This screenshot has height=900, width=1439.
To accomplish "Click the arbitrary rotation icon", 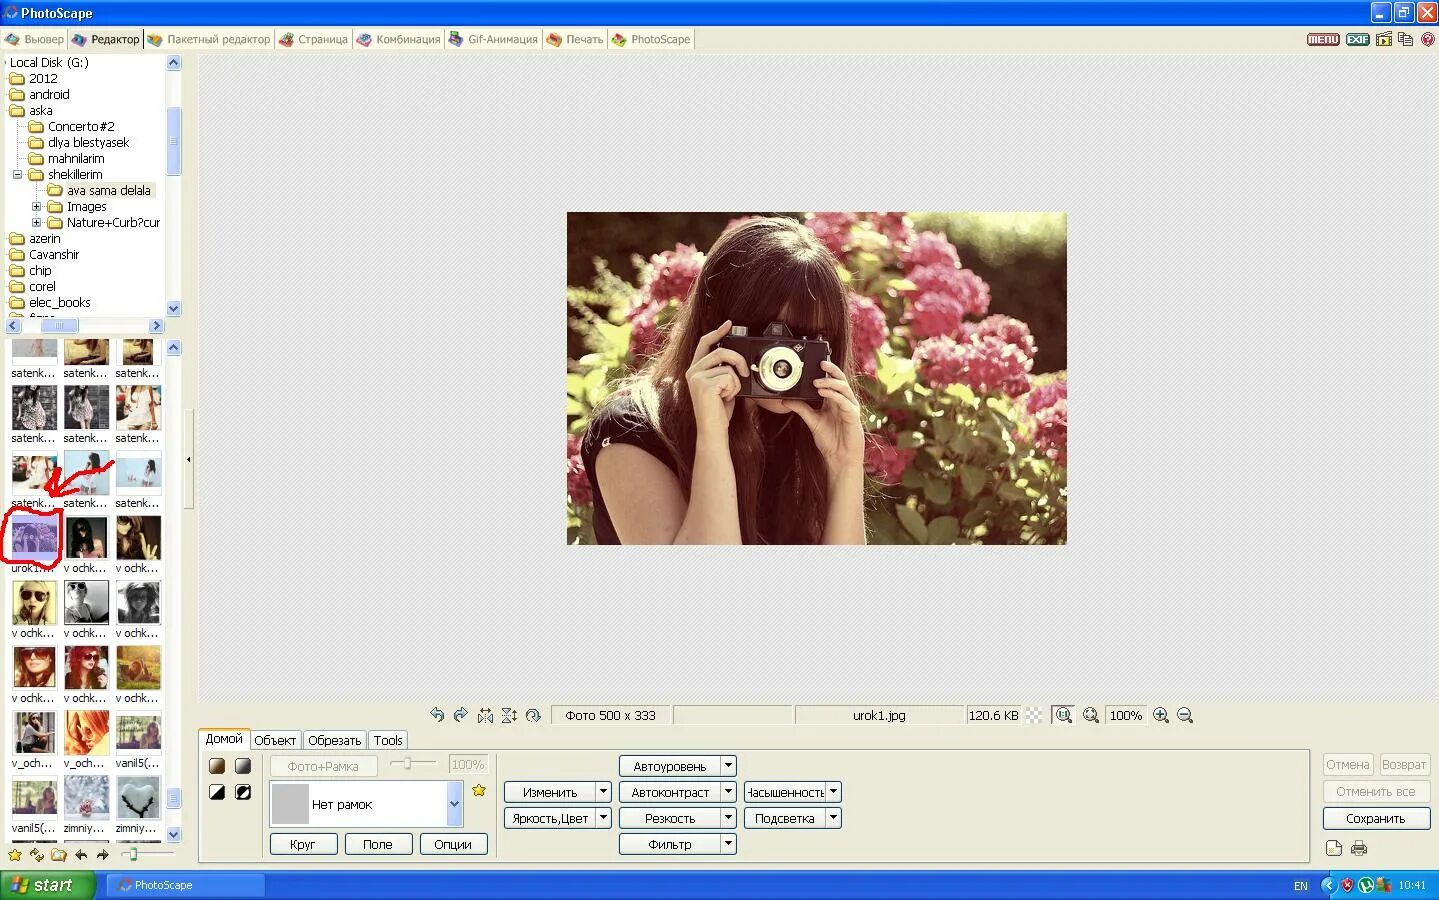I will point(533,715).
